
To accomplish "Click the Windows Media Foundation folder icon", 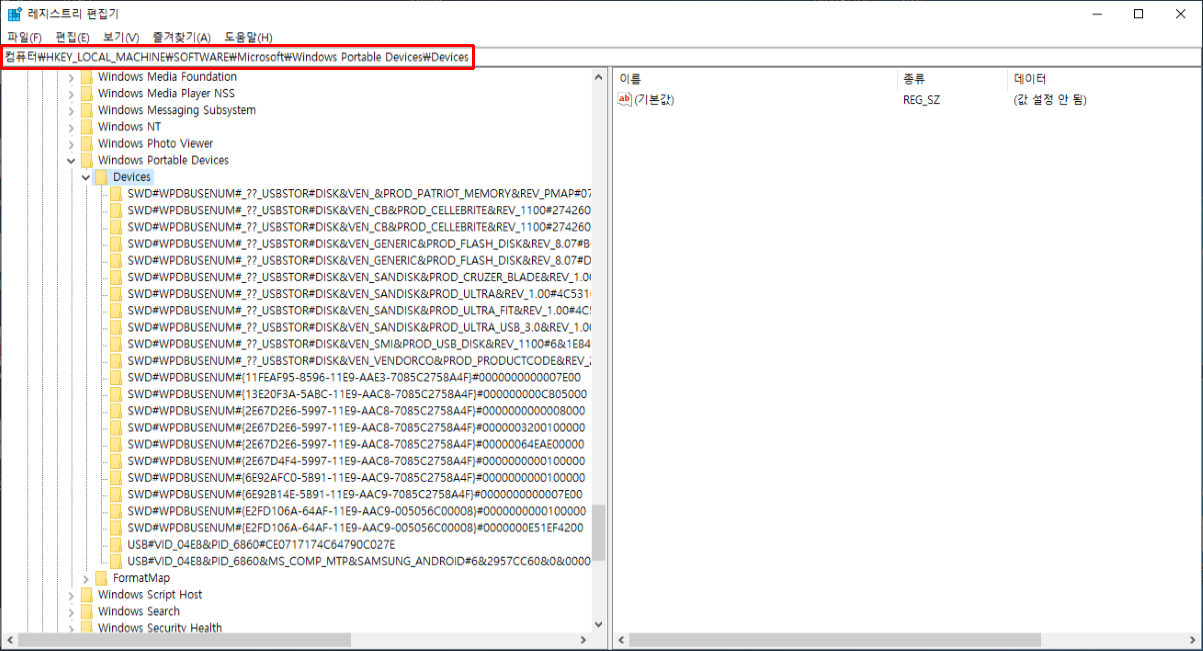I will pyautogui.click(x=86, y=77).
